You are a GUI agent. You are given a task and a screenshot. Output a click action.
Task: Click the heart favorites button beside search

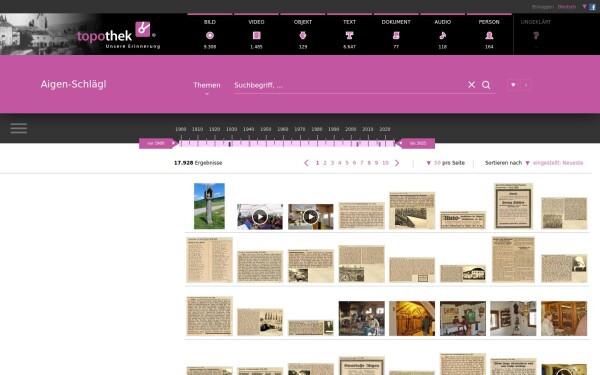pyautogui.click(x=513, y=85)
